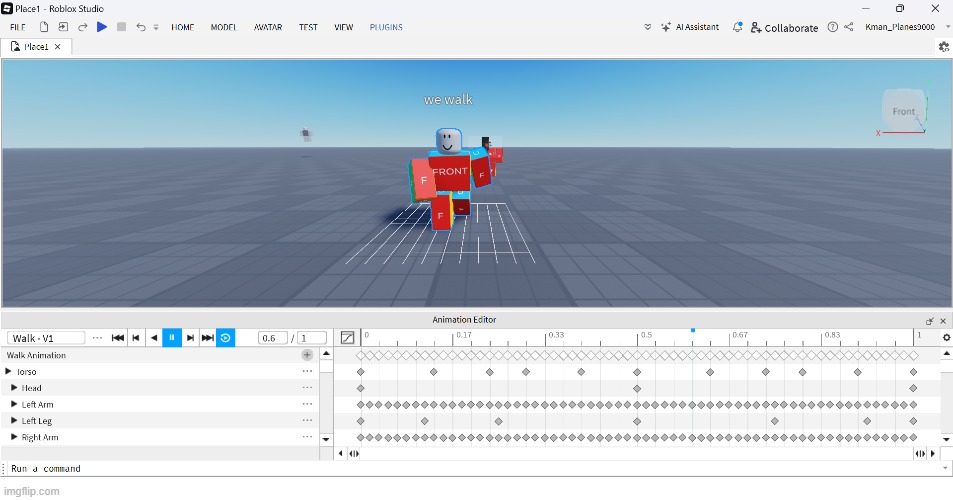Open Head track options ellipsis
The width and height of the screenshot is (953, 500).
(308, 388)
